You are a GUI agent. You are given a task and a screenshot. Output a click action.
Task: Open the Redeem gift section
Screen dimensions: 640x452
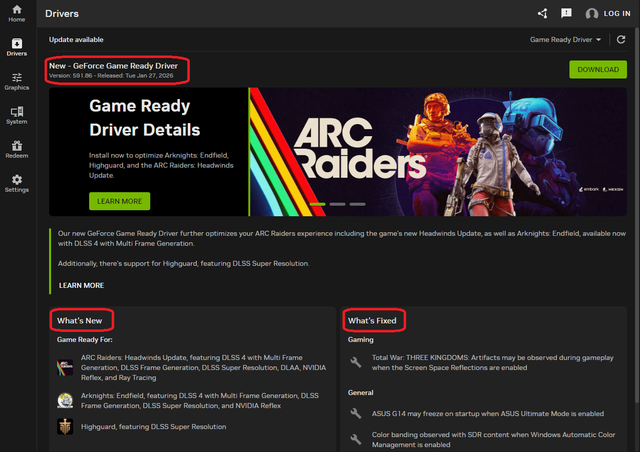tap(17, 149)
